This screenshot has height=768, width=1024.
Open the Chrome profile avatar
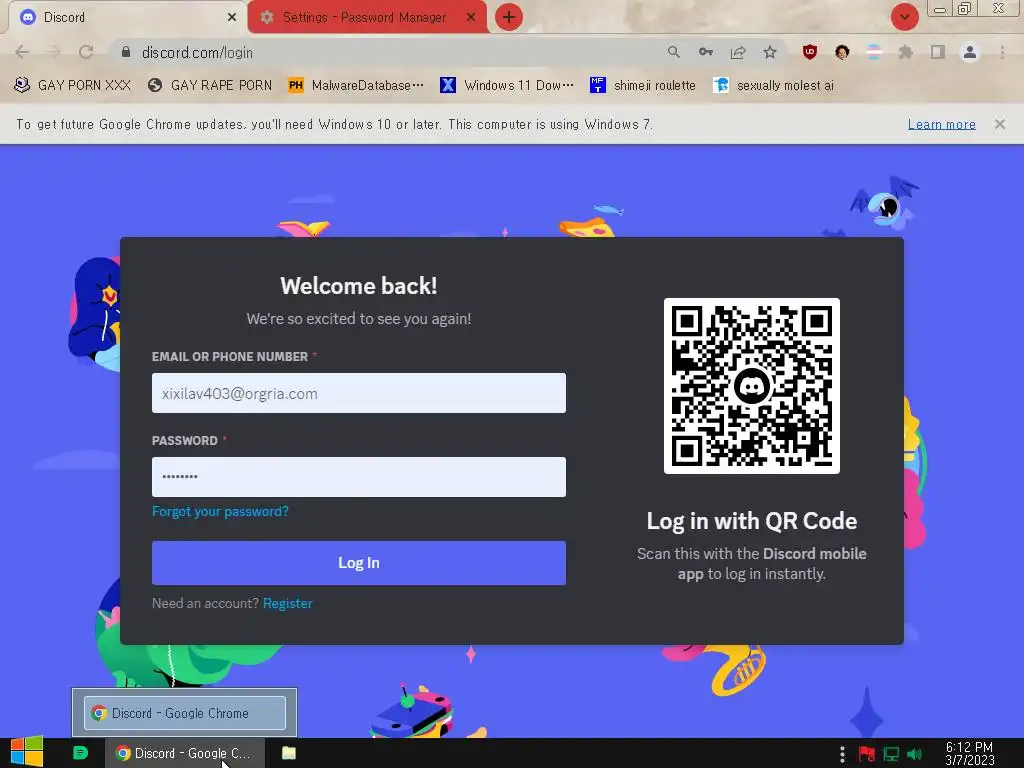pyautogui.click(x=970, y=52)
